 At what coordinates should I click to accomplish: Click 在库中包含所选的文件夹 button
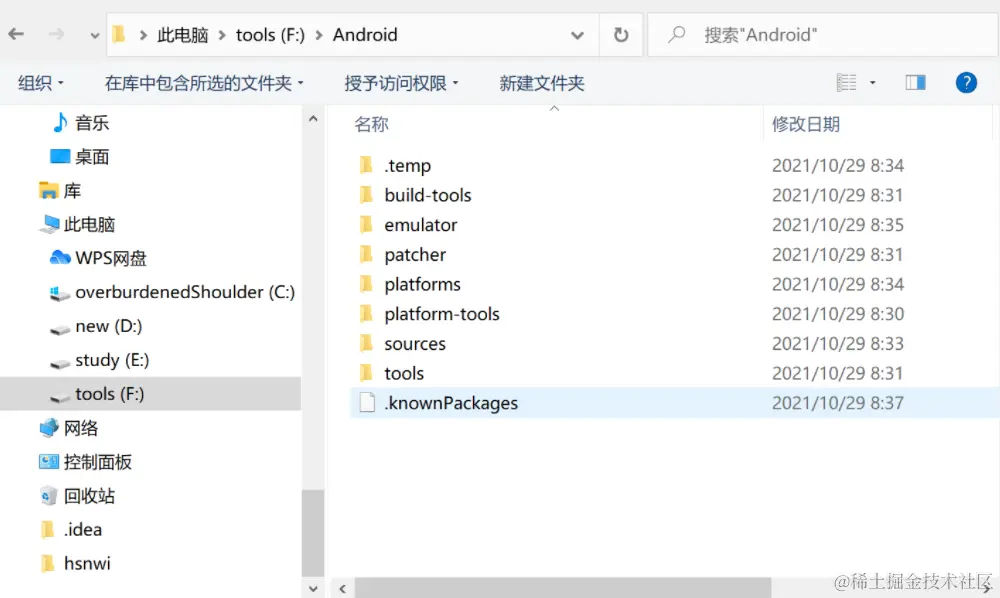pyautogui.click(x=204, y=83)
